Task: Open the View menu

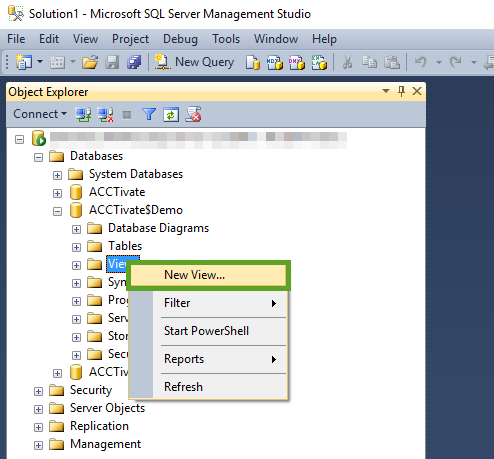Action: click(85, 39)
